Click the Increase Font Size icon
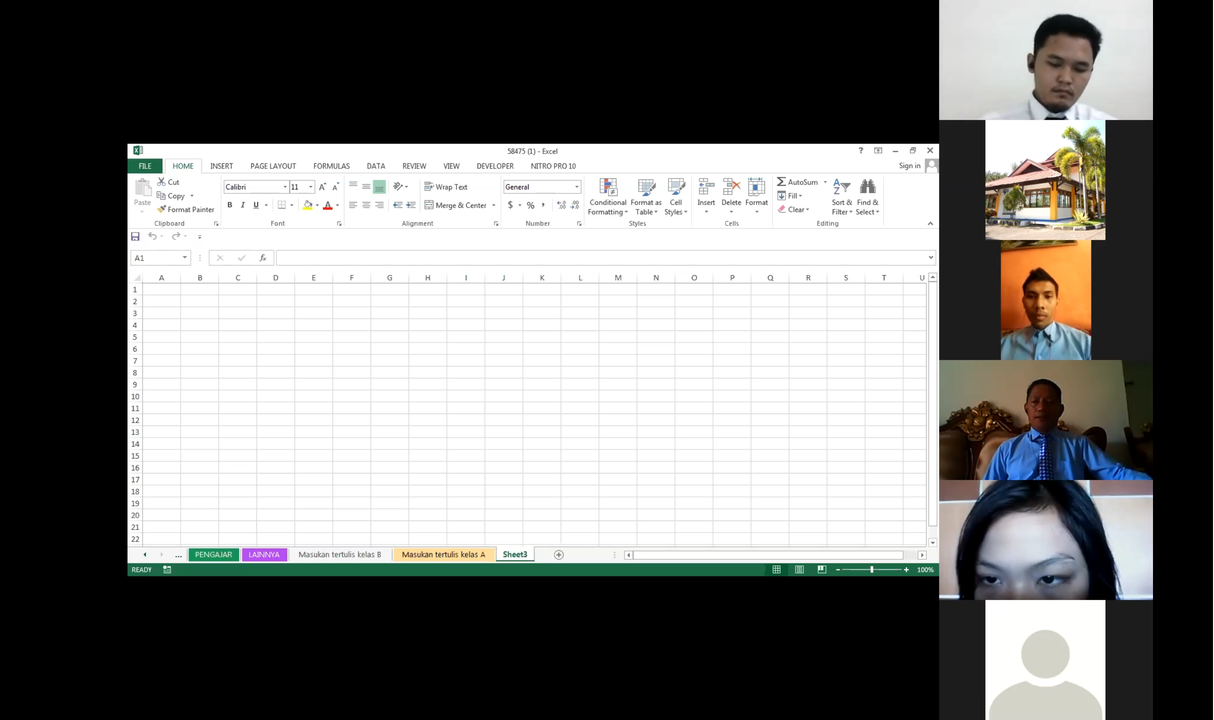Viewport: 1214px width, 720px height. point(322,187)
